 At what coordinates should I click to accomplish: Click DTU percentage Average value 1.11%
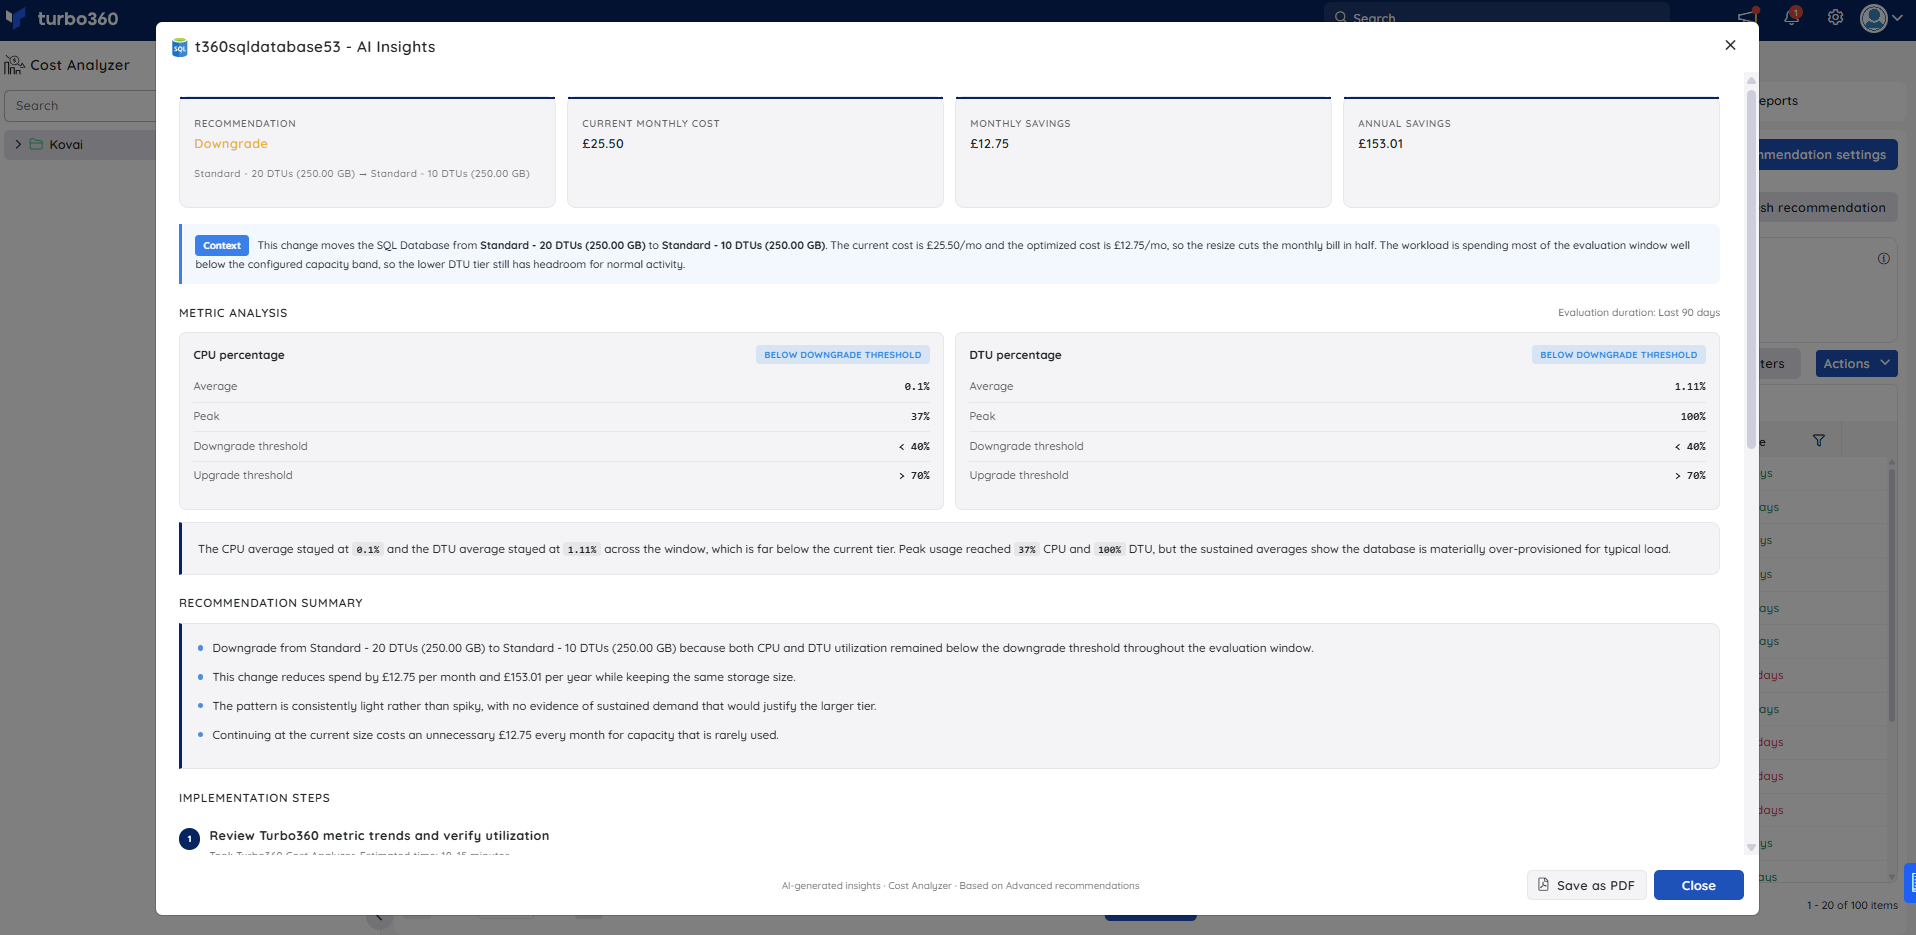[1690, 386]
